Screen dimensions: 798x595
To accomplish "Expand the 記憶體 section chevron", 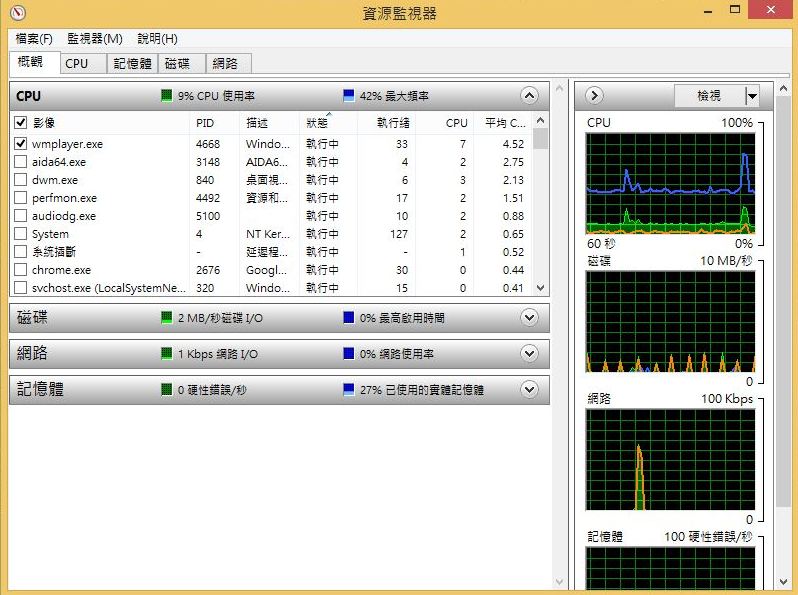I will pos(529,389).
